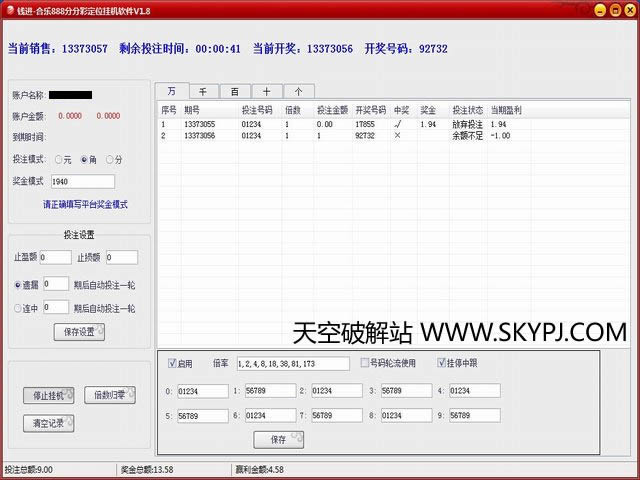Viewport: 640px width, 480px height.
Task: Switch to the 千 position tab
Action: 202,90
